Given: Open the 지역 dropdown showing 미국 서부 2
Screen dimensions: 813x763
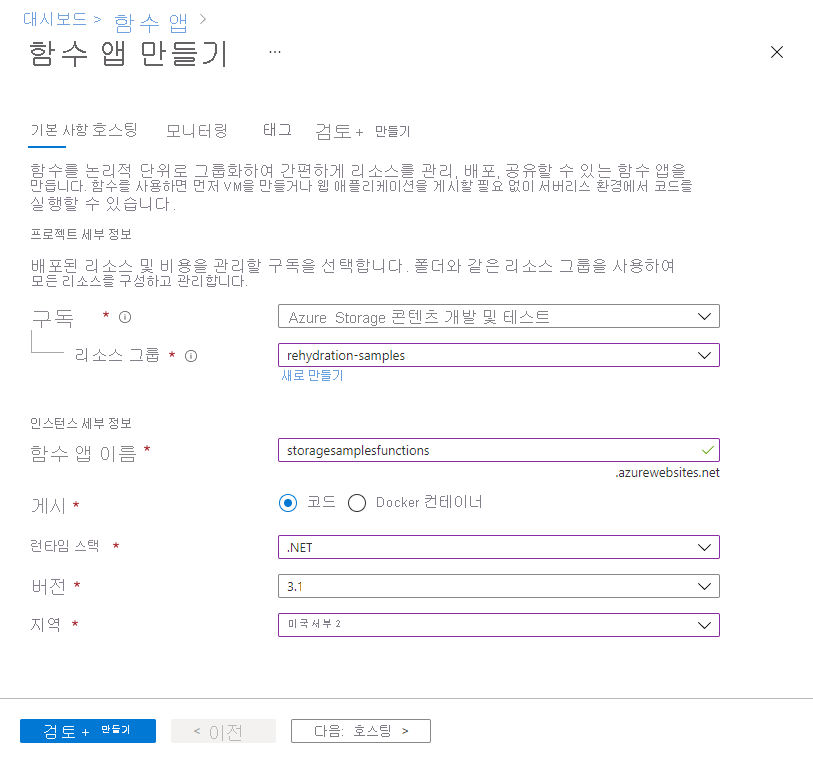Looking at the screenshot, I should (x=498, y=624).
